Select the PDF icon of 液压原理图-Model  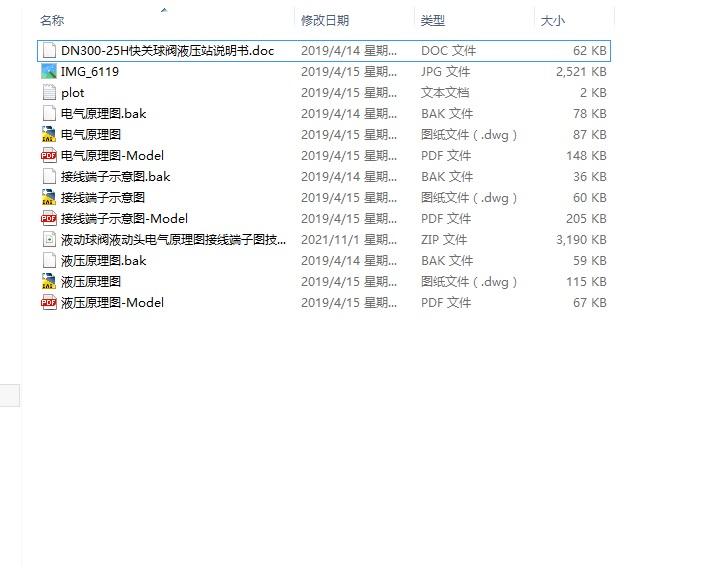[x=49, y=303]
